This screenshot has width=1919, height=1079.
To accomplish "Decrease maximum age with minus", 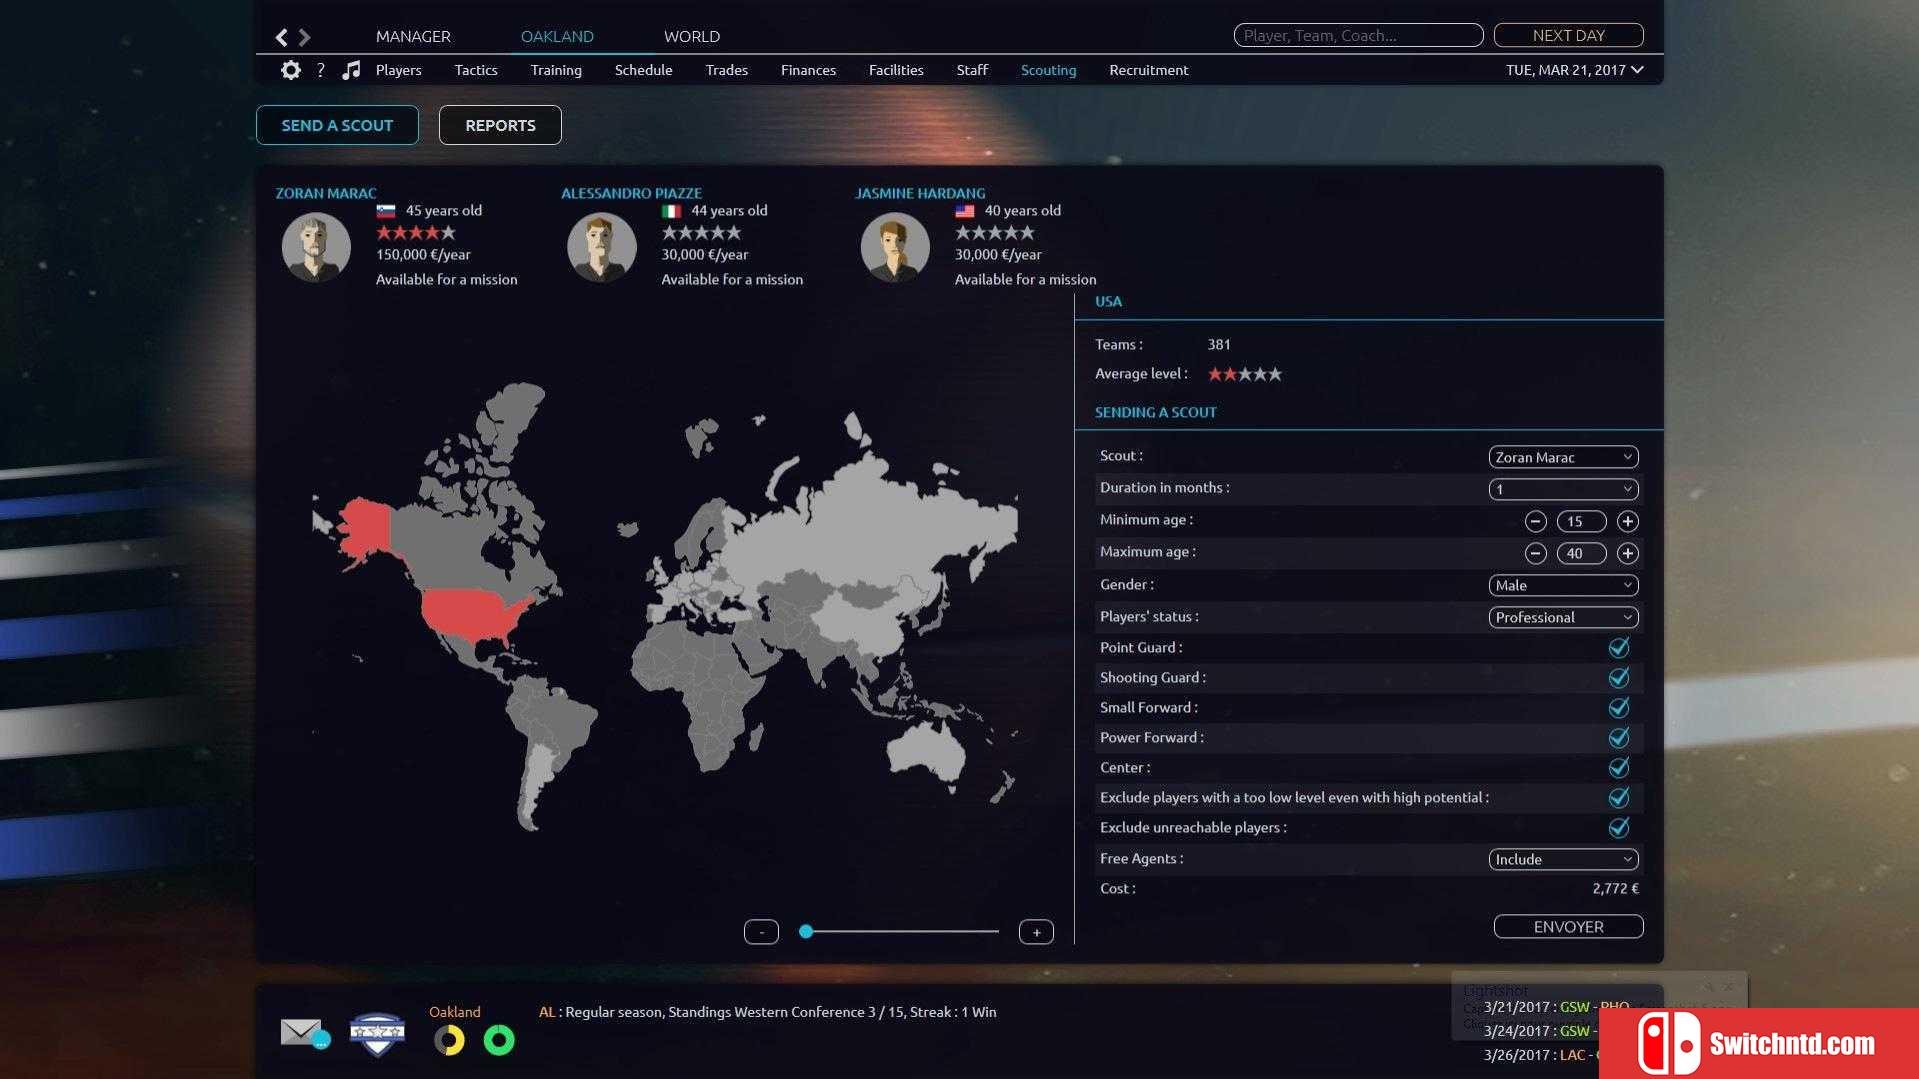I will (x=1536, y=553).
